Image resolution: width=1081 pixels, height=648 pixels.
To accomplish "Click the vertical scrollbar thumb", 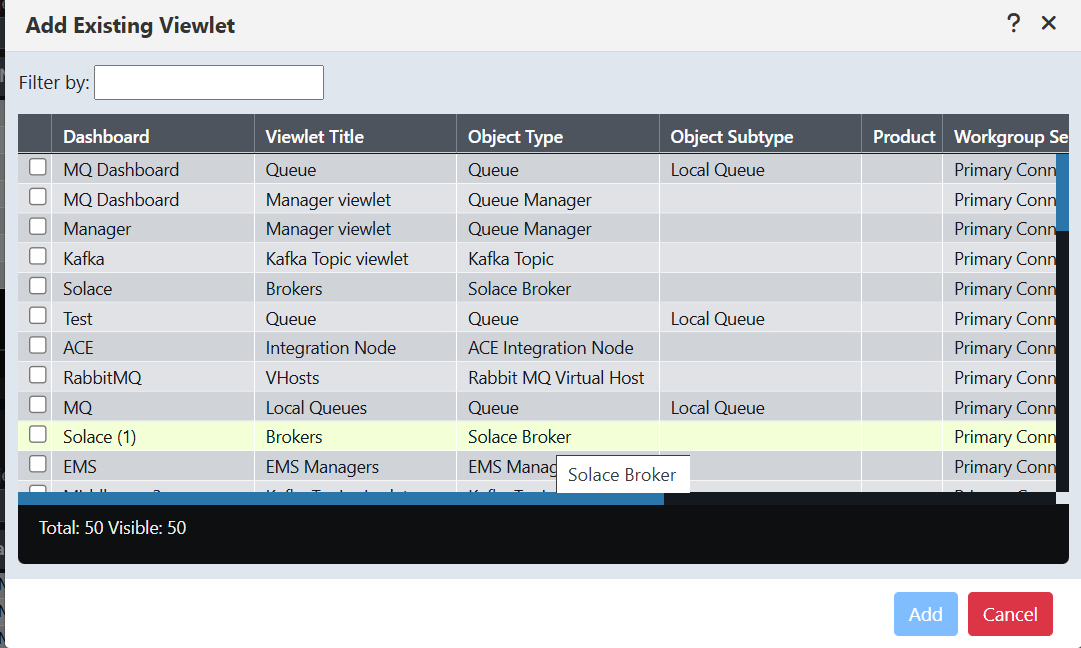I will 1062,193.
